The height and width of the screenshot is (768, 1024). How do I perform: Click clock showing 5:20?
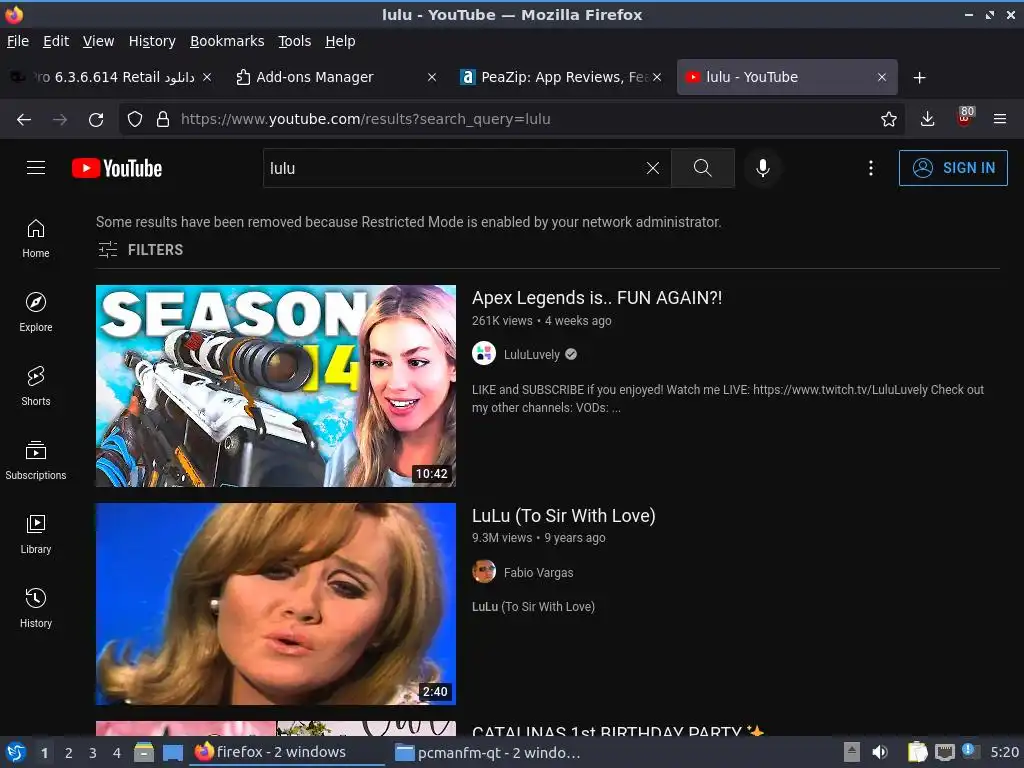[1004, 752]
